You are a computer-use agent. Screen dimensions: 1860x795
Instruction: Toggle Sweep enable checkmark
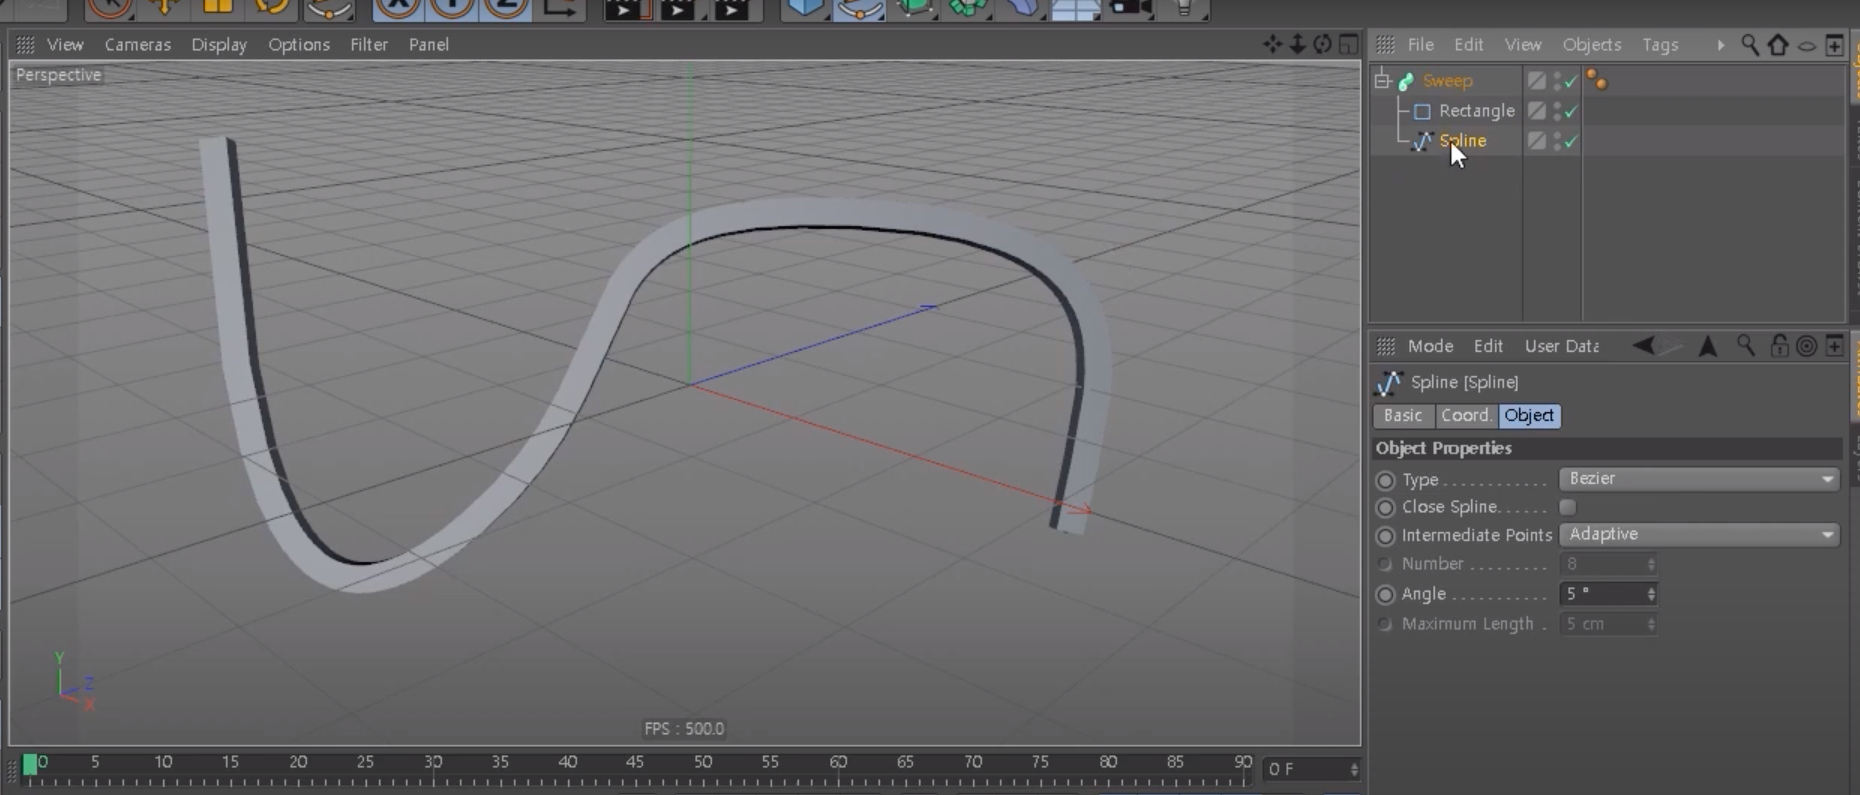pos(1571,82)
